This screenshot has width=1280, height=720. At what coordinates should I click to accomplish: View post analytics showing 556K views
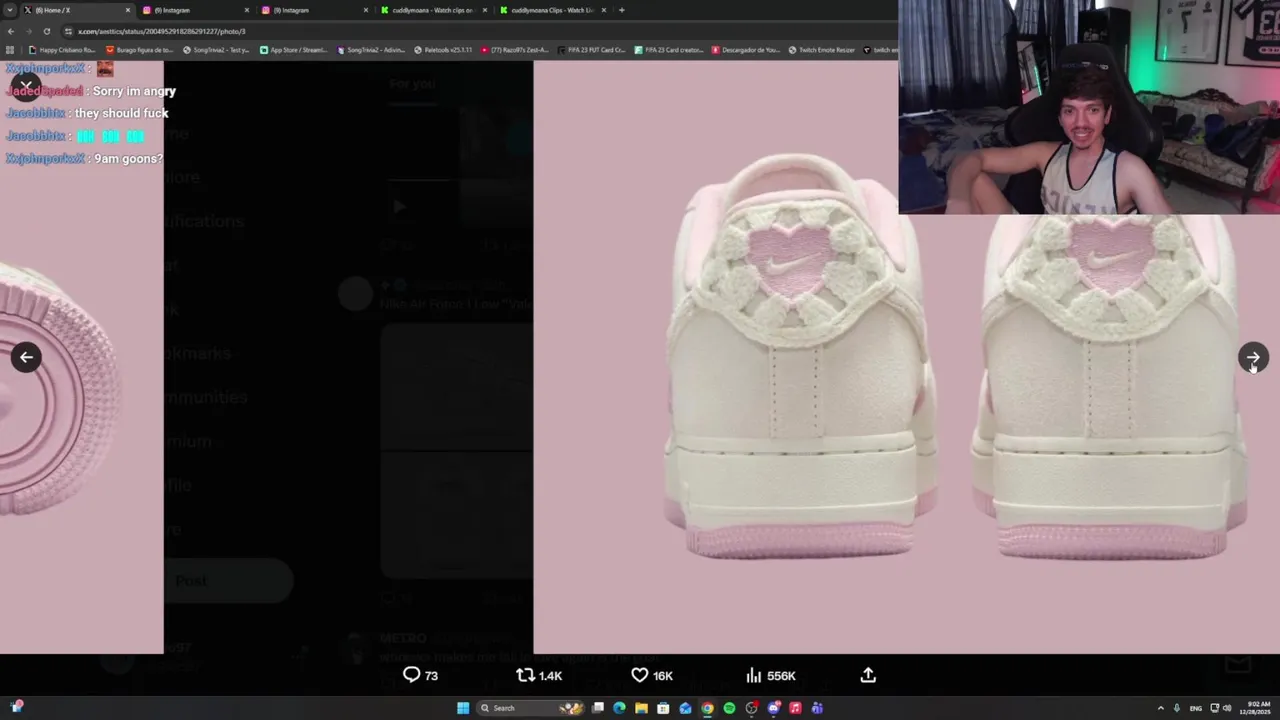pos(771,675)
